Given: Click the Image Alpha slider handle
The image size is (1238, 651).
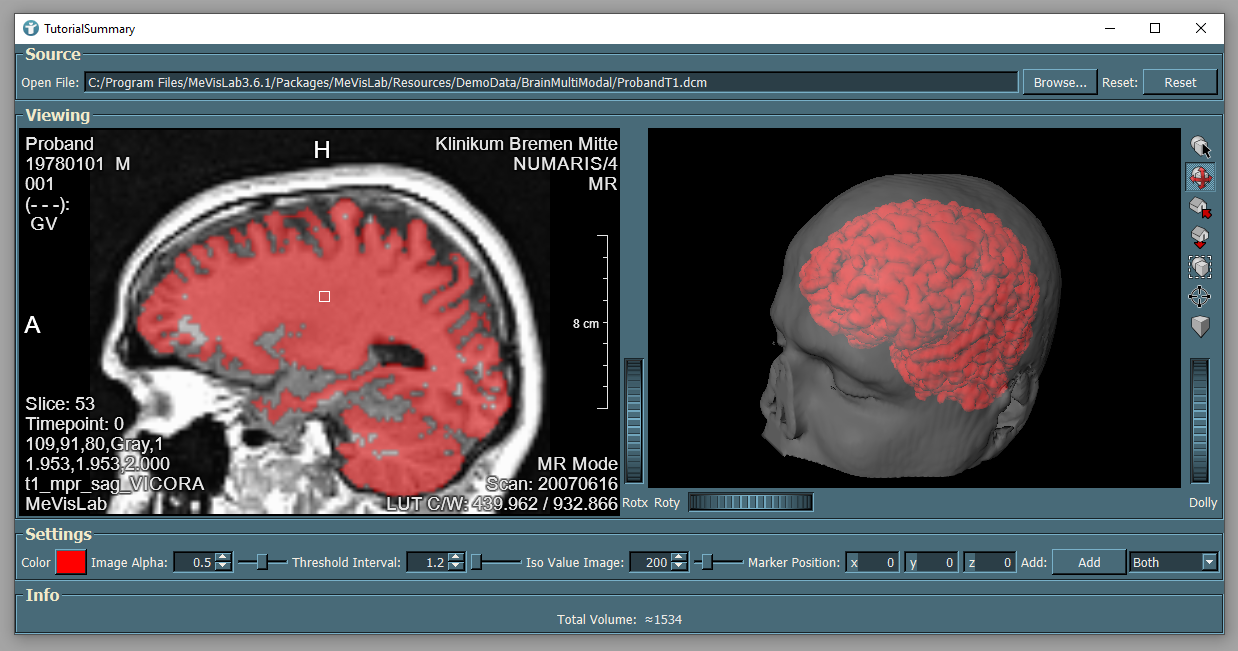Looking at the screenshot, I should [x=262, y=562].
